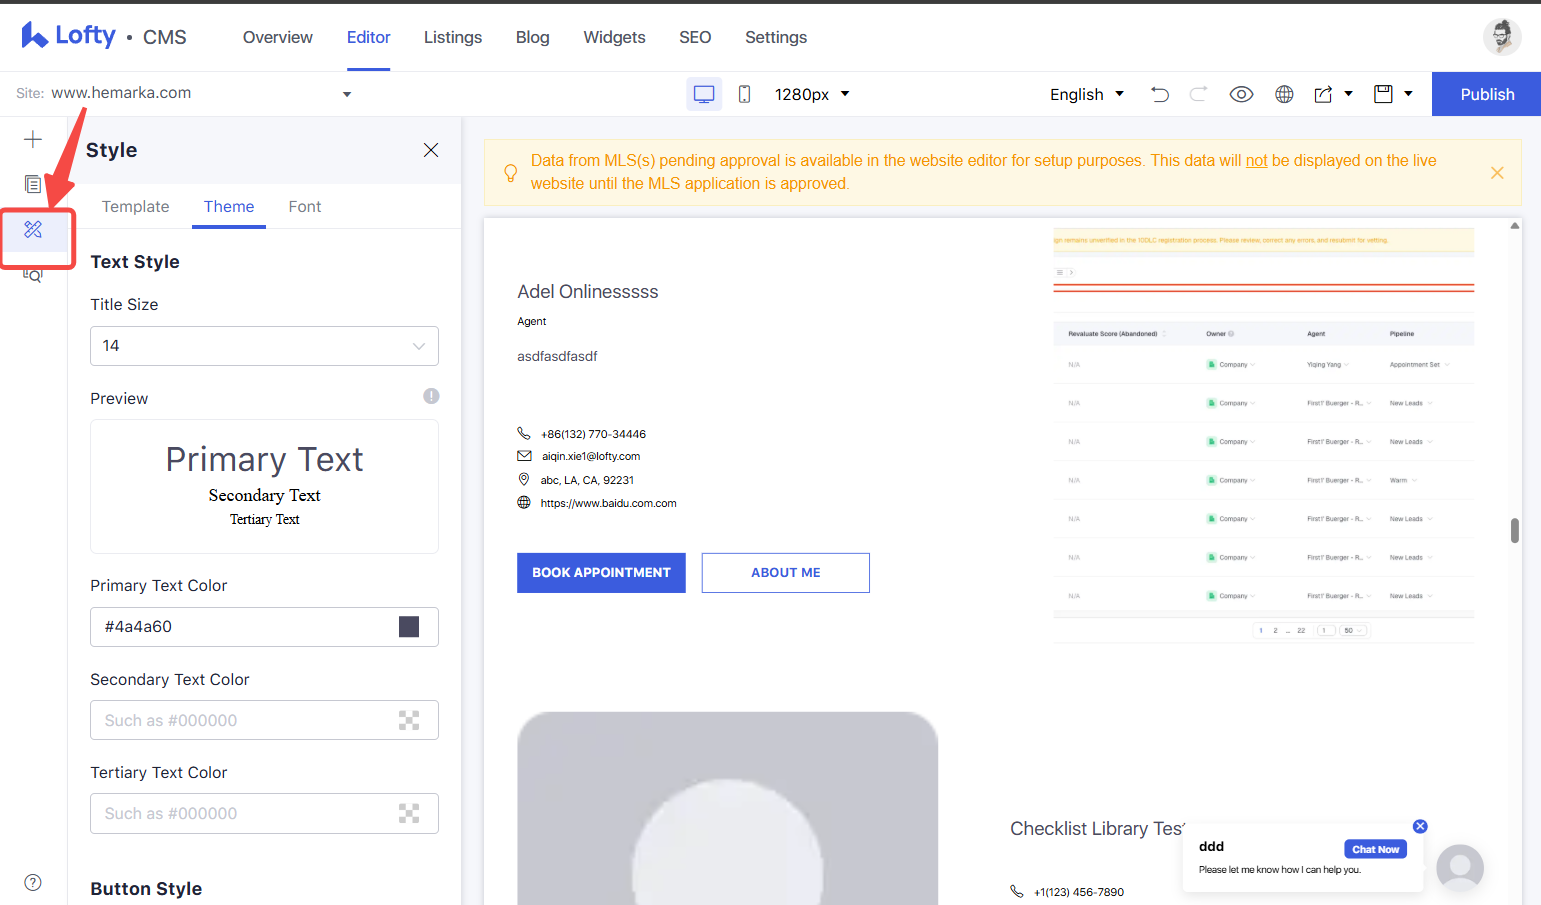Focus the Primary Text Color hex field
Viewport: 1541px width, 905px height.
[x=264, y=627]
